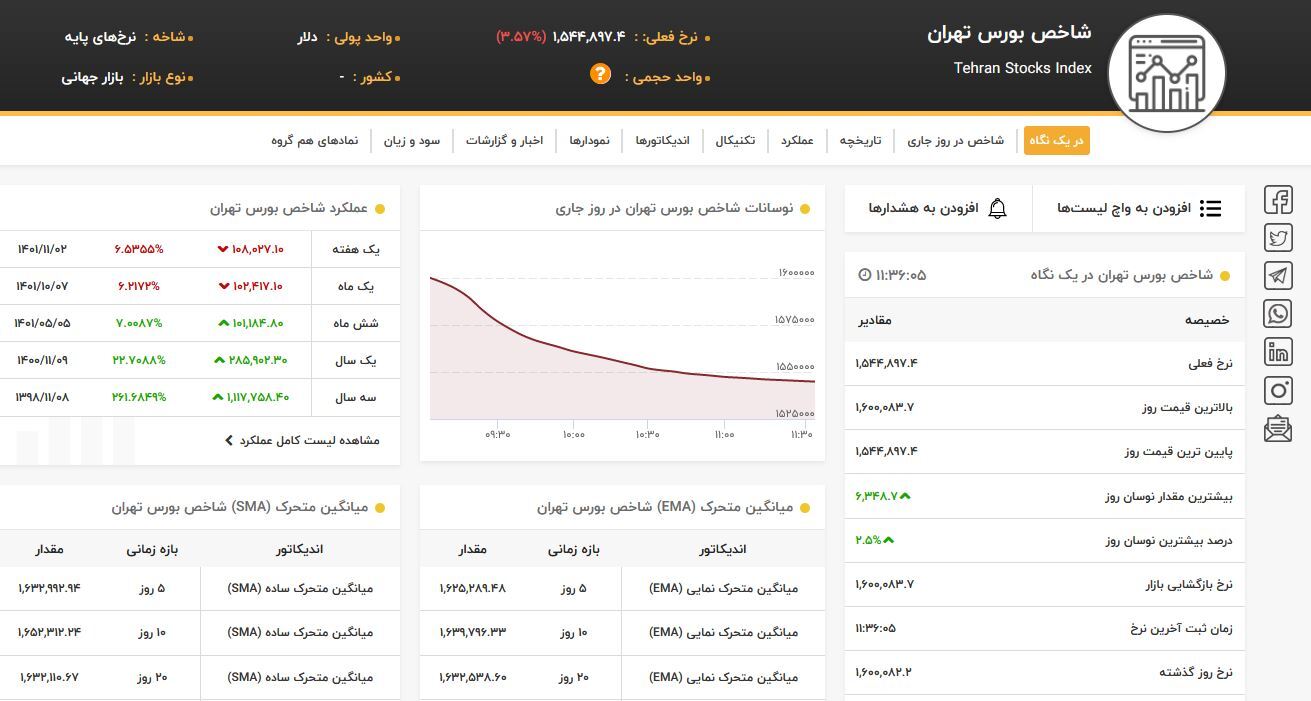Click EMA 5-day value 1,625,289.48

click(x=472, y=588)
